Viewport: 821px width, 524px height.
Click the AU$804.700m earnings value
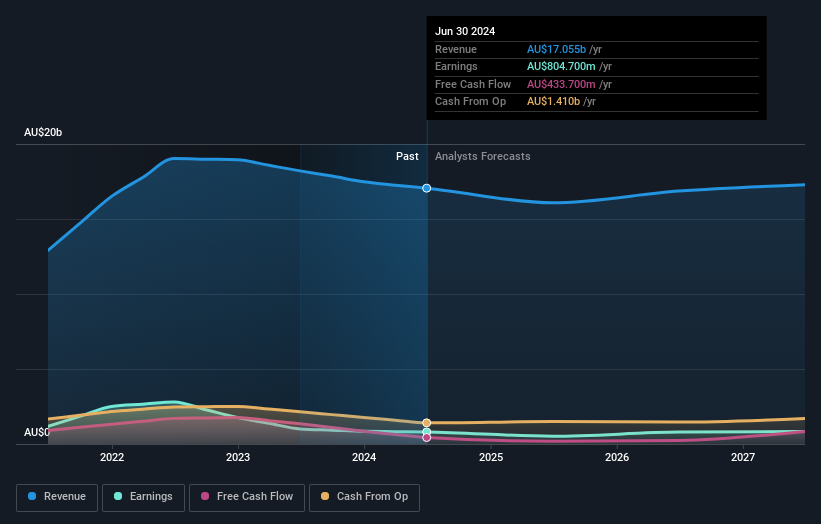point(561,66)
